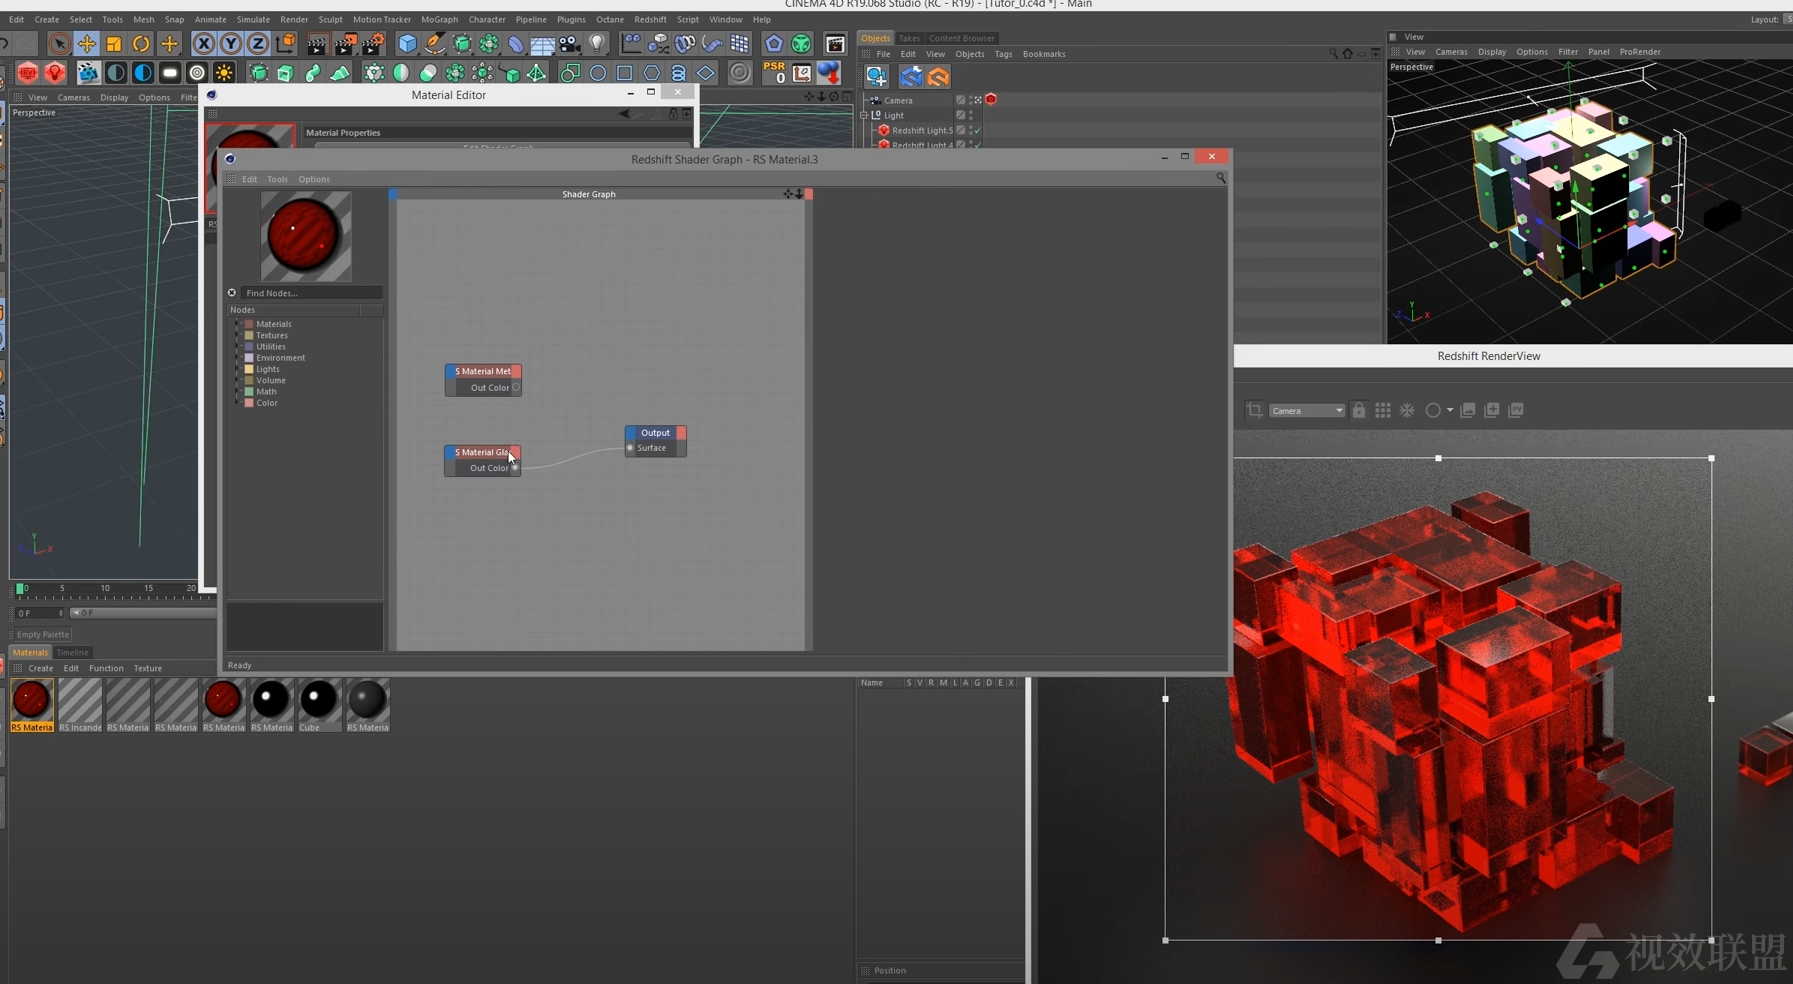Click Render View clapperboard icon
This screenshot has width=1793, height=984.
pyautogui.click(x=317, y=44)
